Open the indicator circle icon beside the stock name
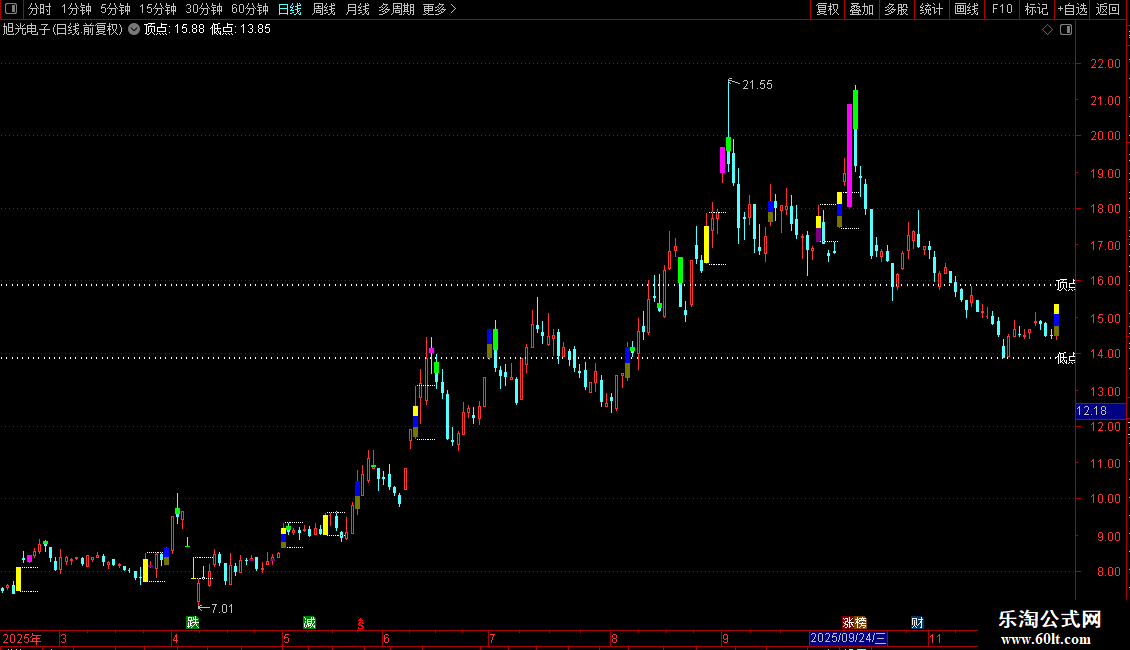1130x650 pixels. pyautogui.click(x=134, y=29)
